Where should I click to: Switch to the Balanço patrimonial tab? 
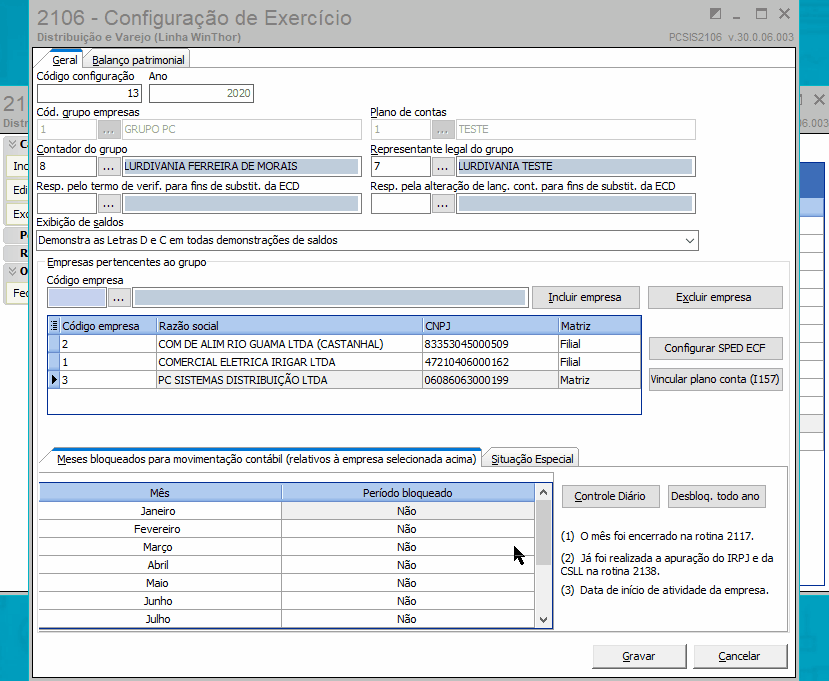coord(137,60)
